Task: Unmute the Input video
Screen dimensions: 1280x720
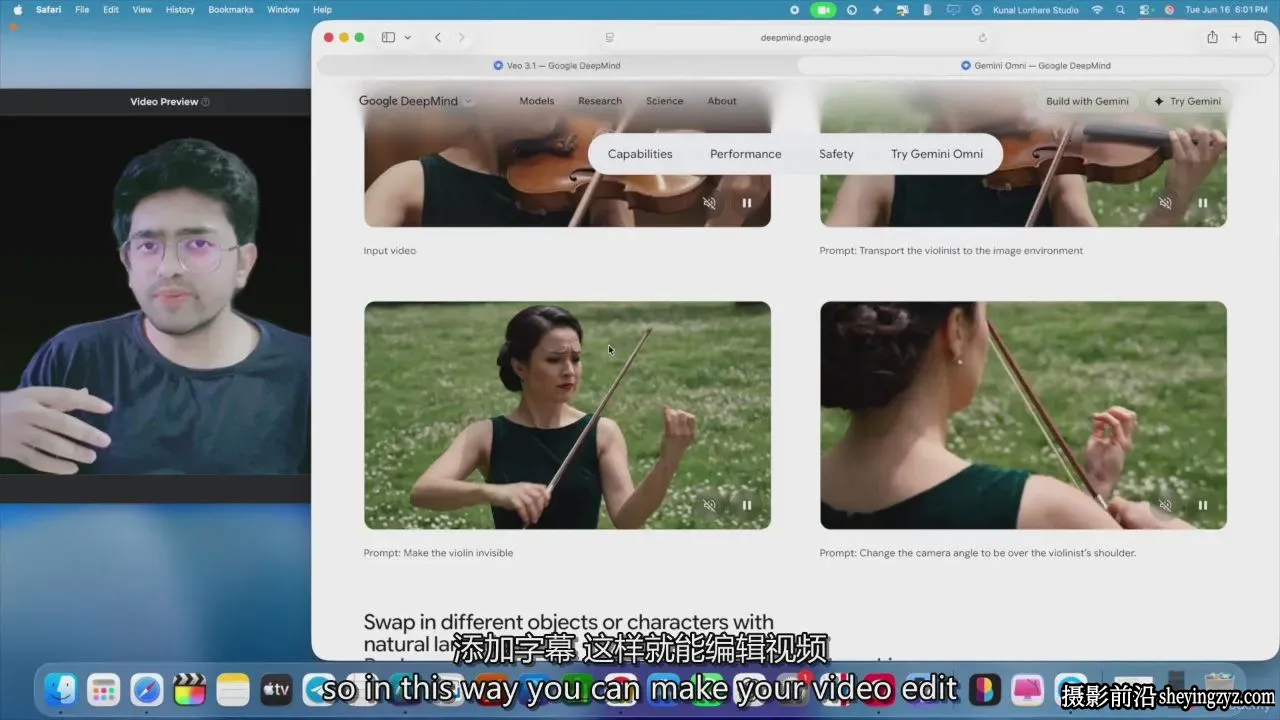Action: [x=709, y=203]
